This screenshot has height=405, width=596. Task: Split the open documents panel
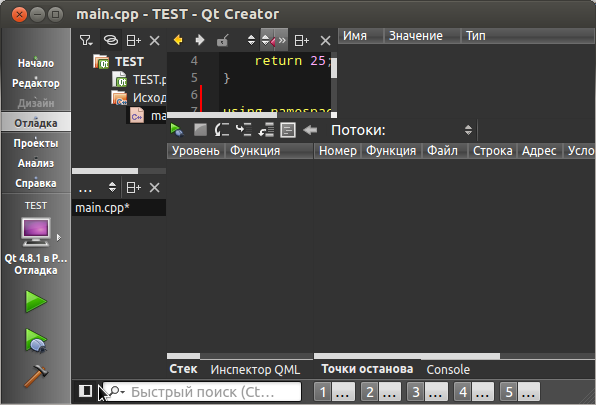pyautogui.click(x=133, y=187)
